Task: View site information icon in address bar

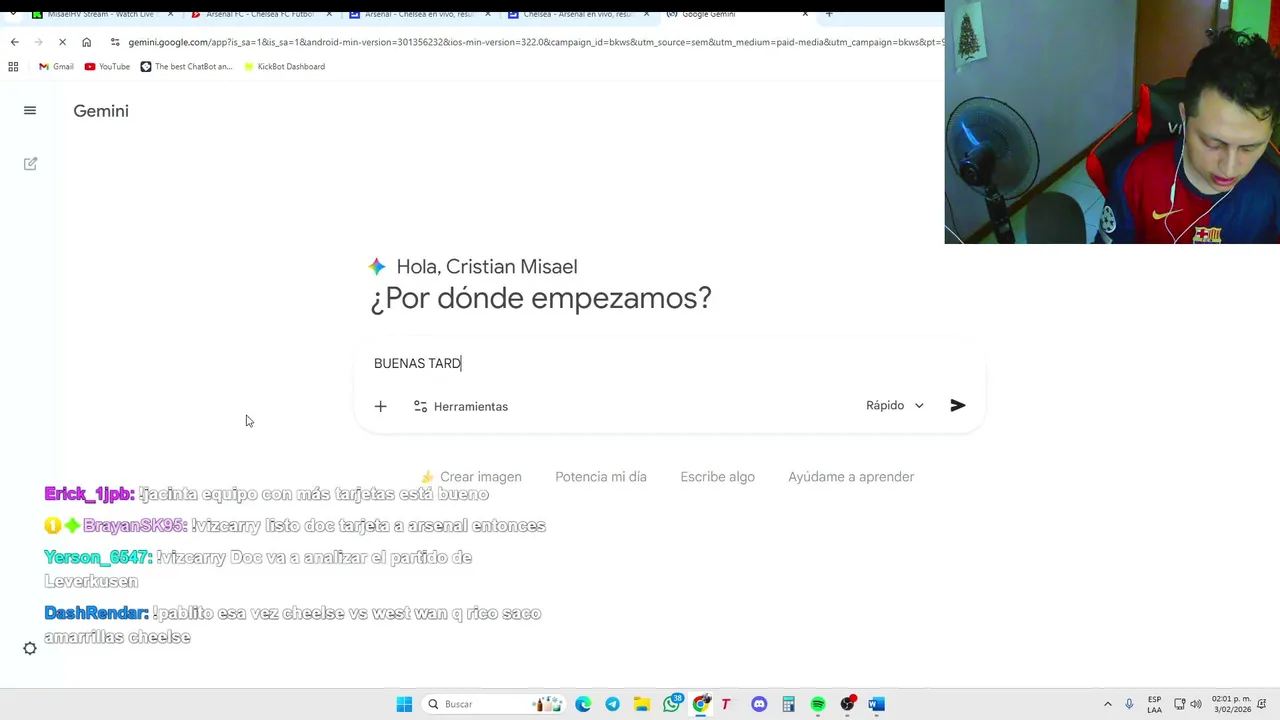Action: (116, 42)
